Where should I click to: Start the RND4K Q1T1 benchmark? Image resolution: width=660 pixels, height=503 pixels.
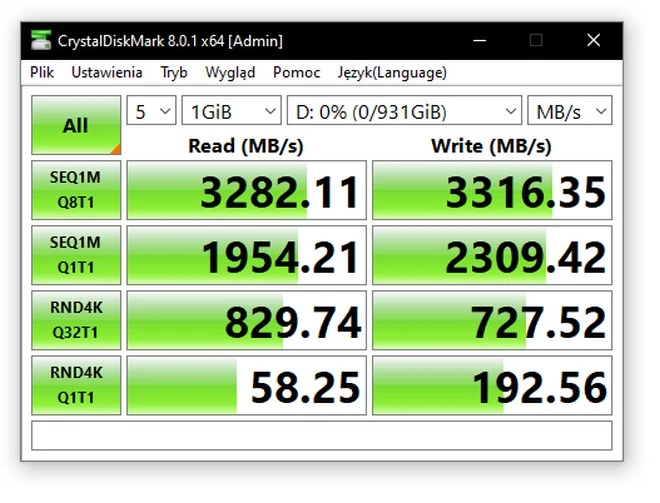pos(76,385)
